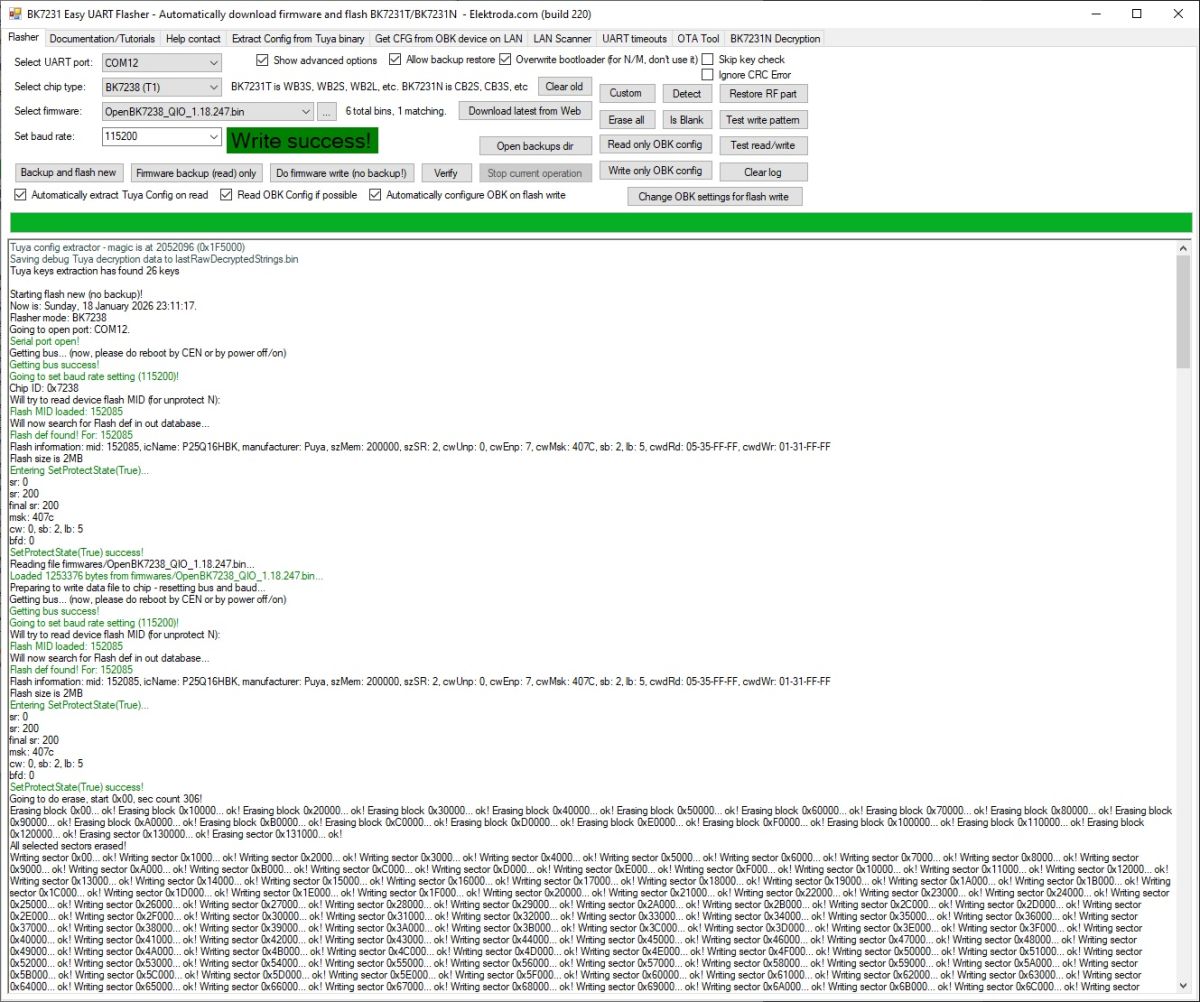Click the Open backups dir button
This screenshot has width=1200, height=1002.
coord(535,146)
